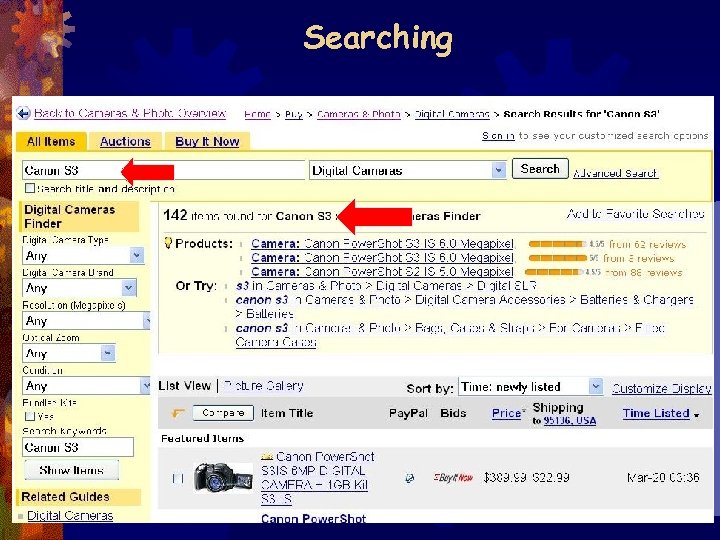Click the Time Listed sort arrow icon

coord(697,415)
